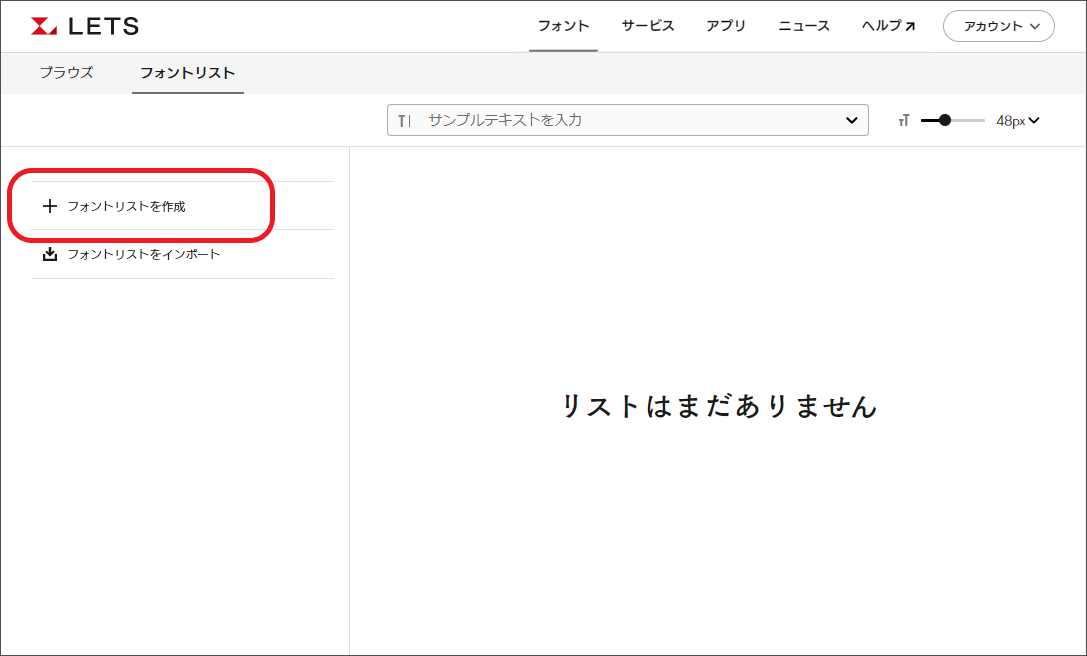Open the フォント menu item

click(563, 26)
